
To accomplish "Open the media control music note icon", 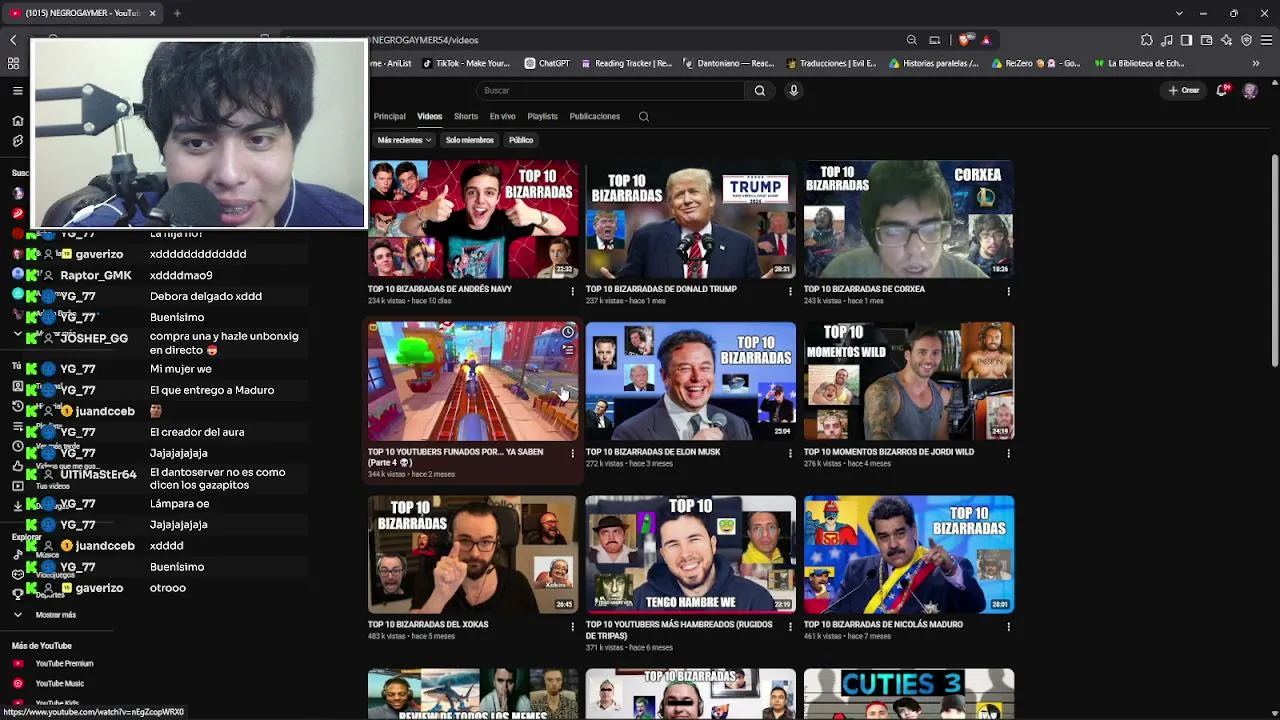I will (x=1167, y=40).
